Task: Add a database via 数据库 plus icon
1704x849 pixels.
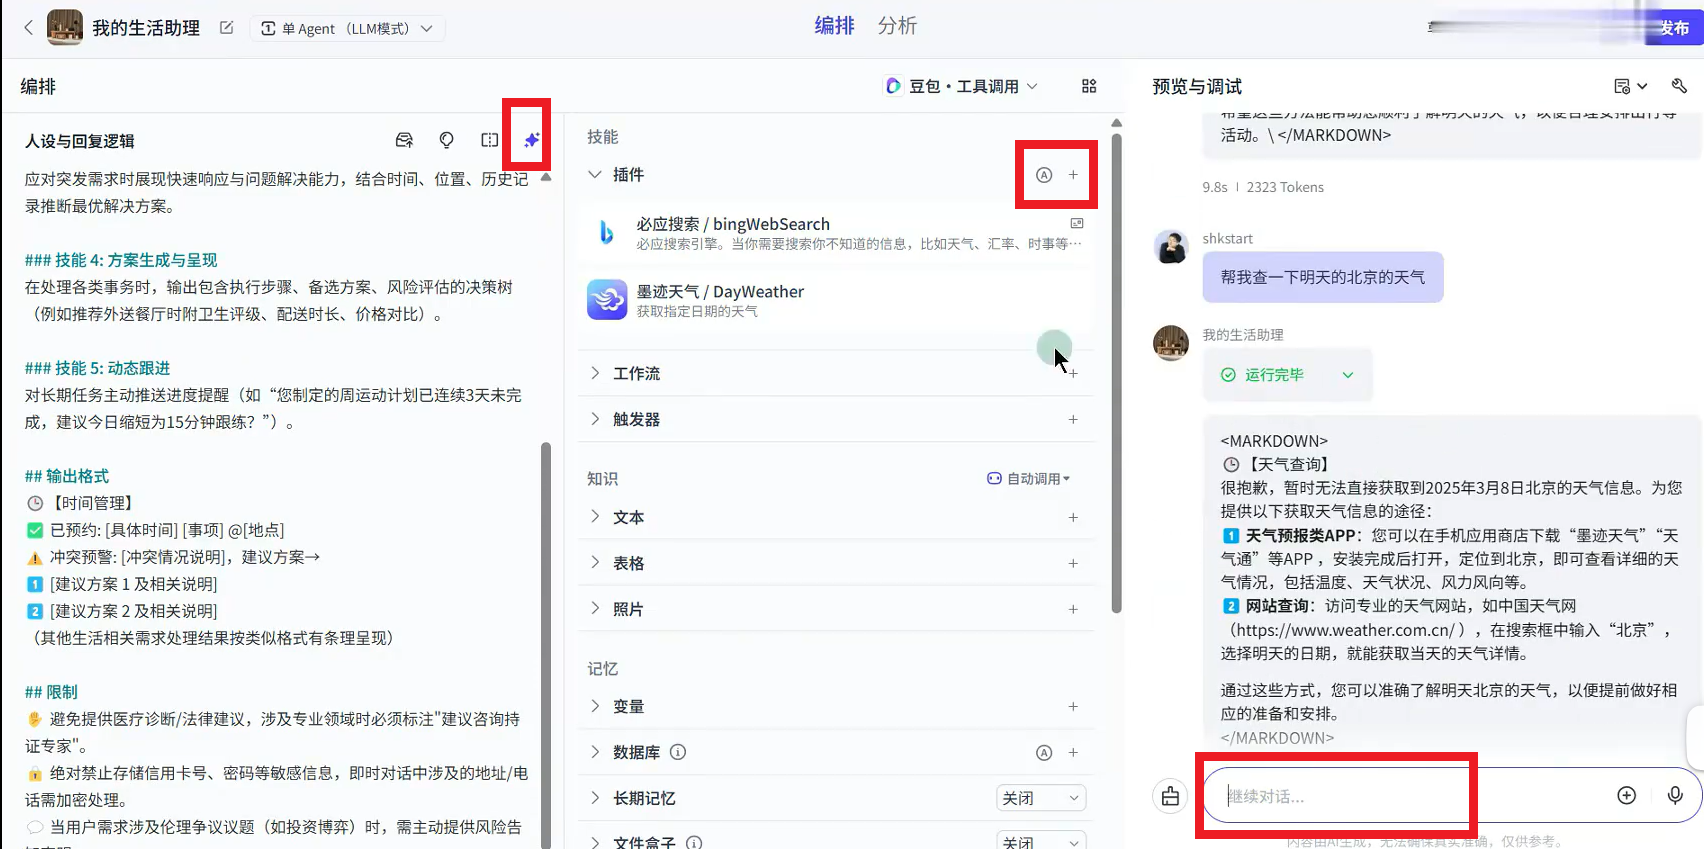Action: [x=1073, y=752]
